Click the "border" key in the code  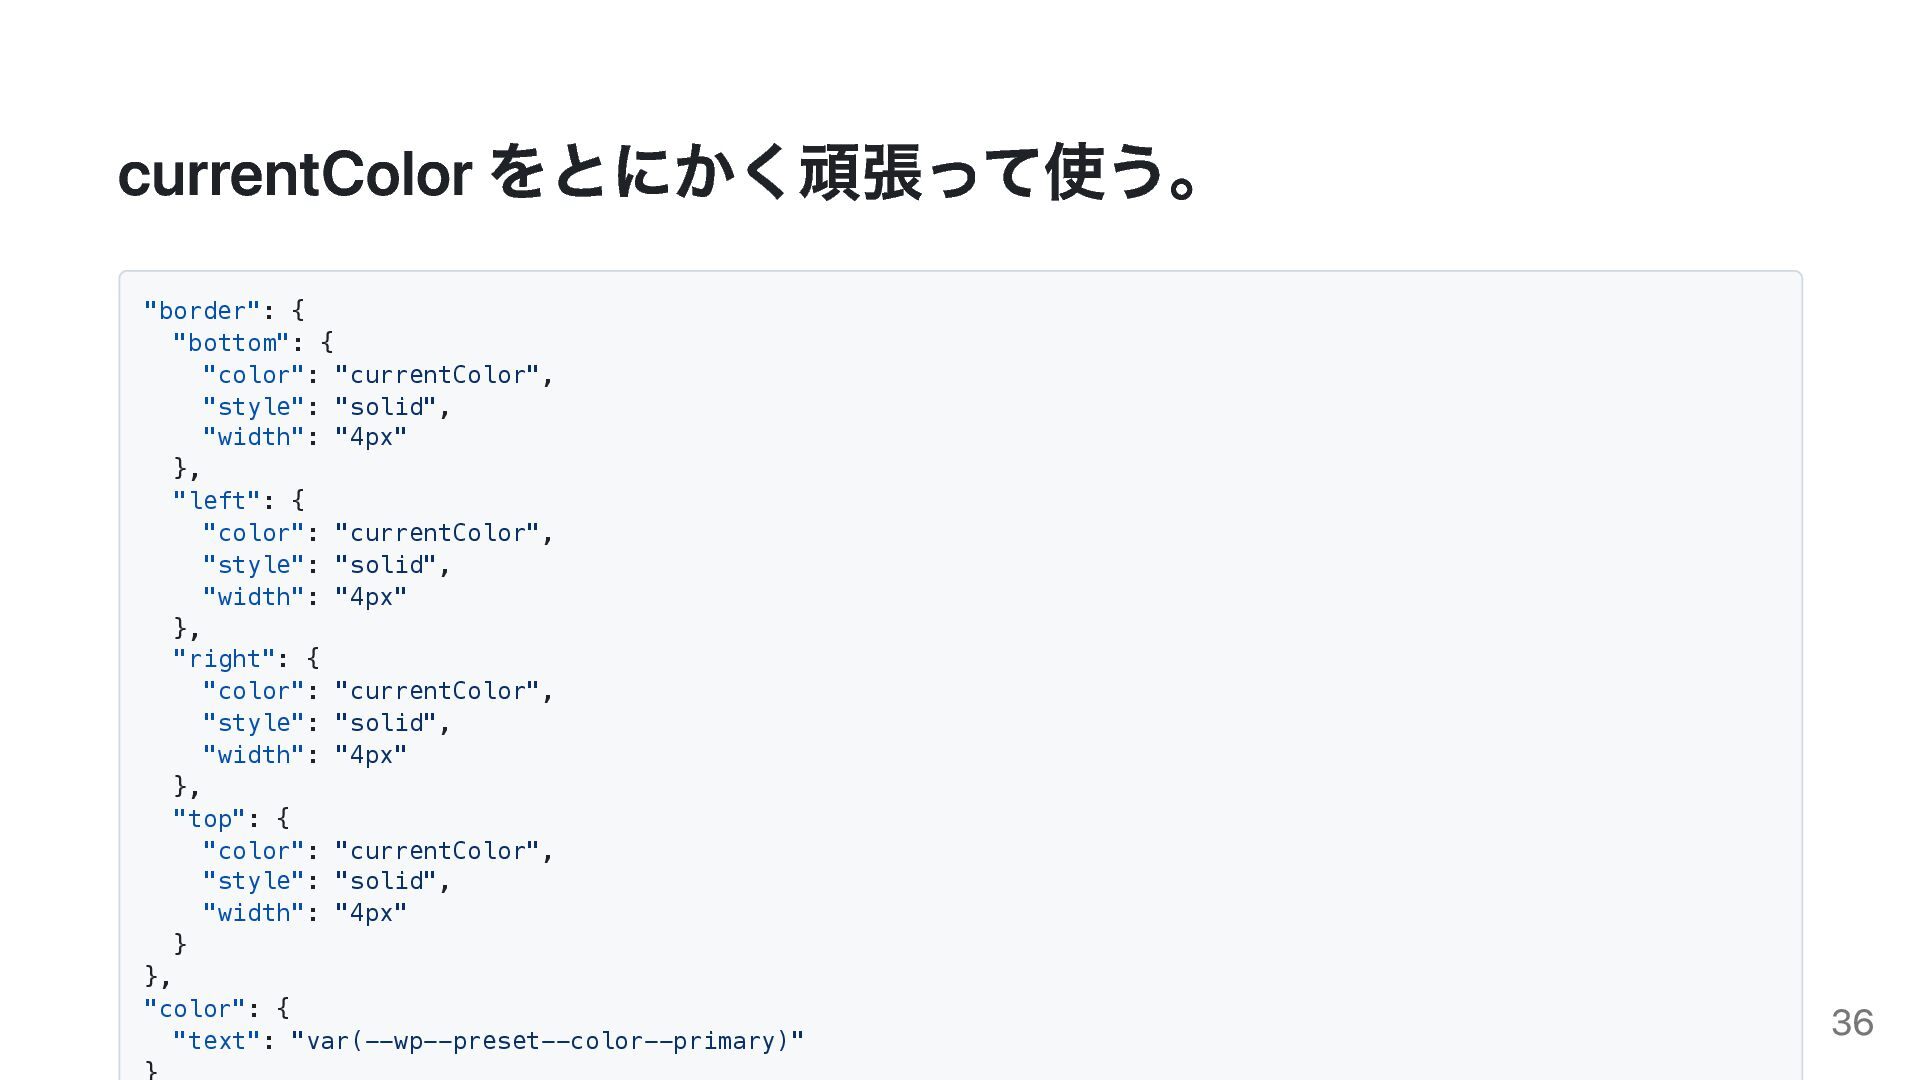[x=202, y=311]
